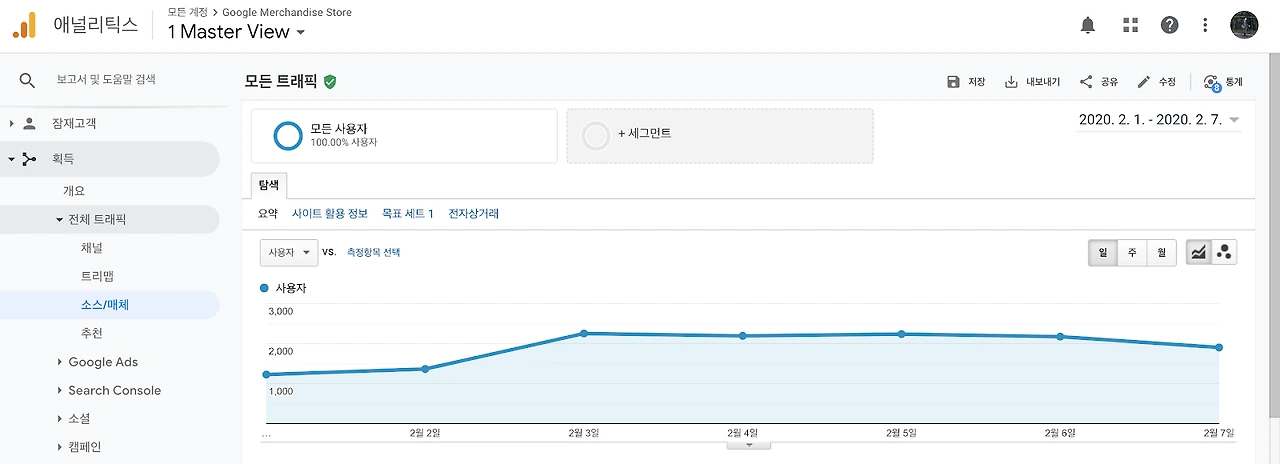The width and height of the screenshot is (1280, 464).
Task: Open the 목표 세트 1 sub-tab
Action: coord(408,213)
